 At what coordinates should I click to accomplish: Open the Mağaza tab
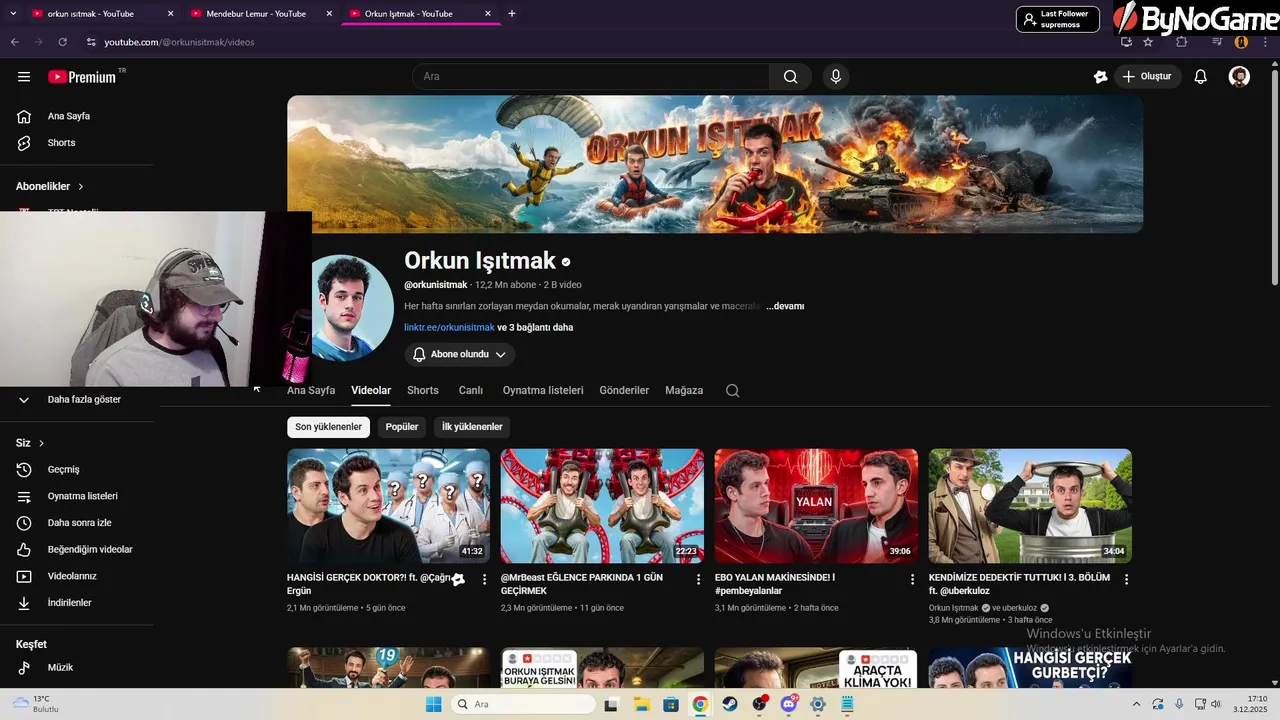pos(684,391)
